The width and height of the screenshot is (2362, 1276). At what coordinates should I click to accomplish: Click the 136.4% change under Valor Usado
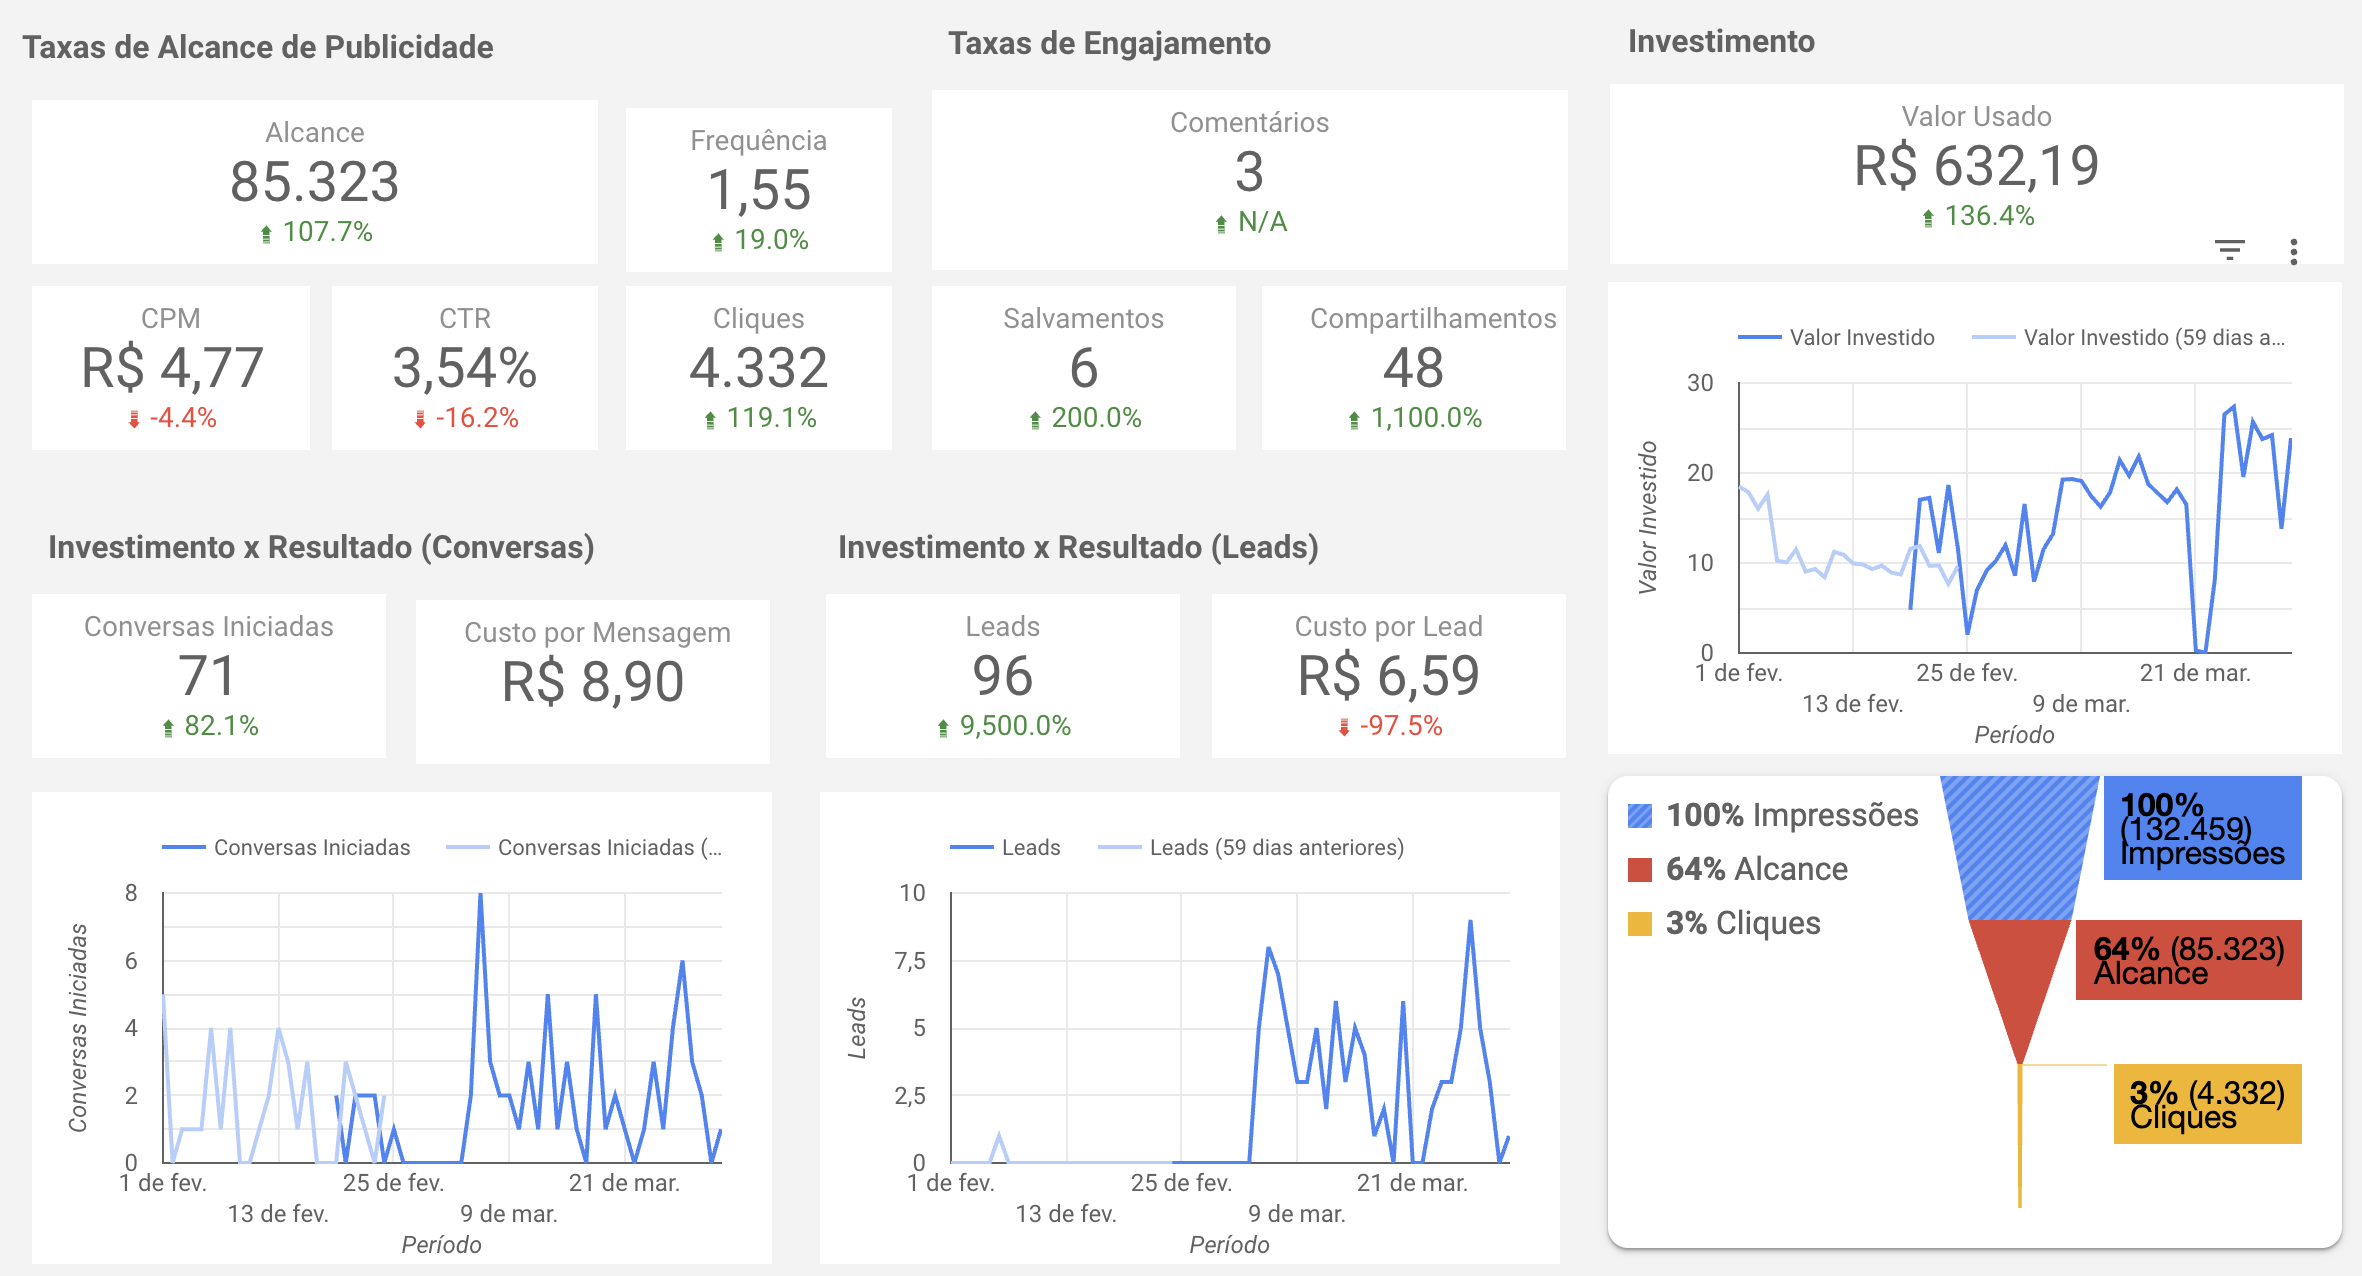1978,216
